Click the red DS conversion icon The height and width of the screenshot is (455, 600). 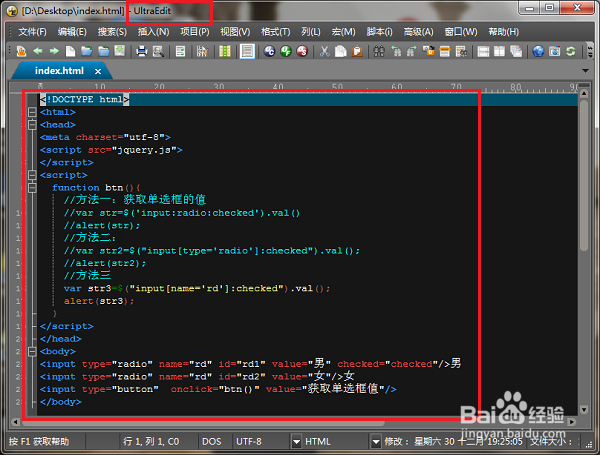302,51
